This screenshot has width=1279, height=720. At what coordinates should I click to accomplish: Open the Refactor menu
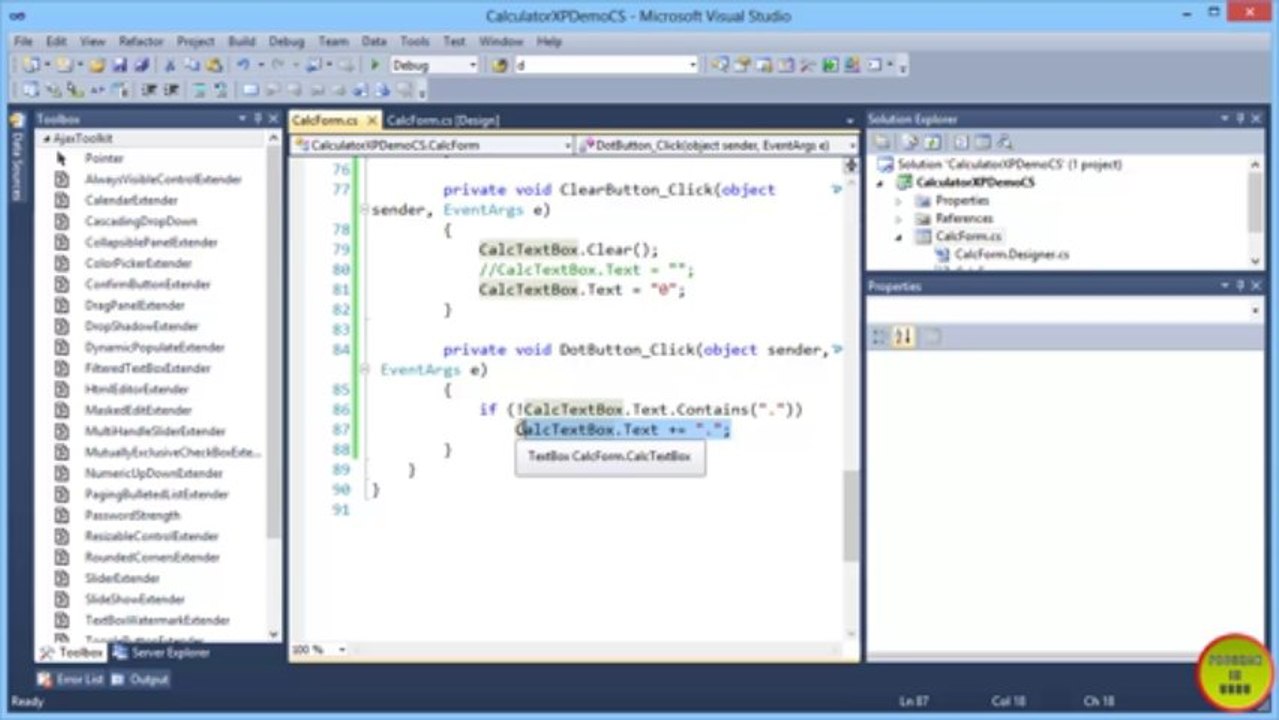pyautogui.click(x=140, y=41)
